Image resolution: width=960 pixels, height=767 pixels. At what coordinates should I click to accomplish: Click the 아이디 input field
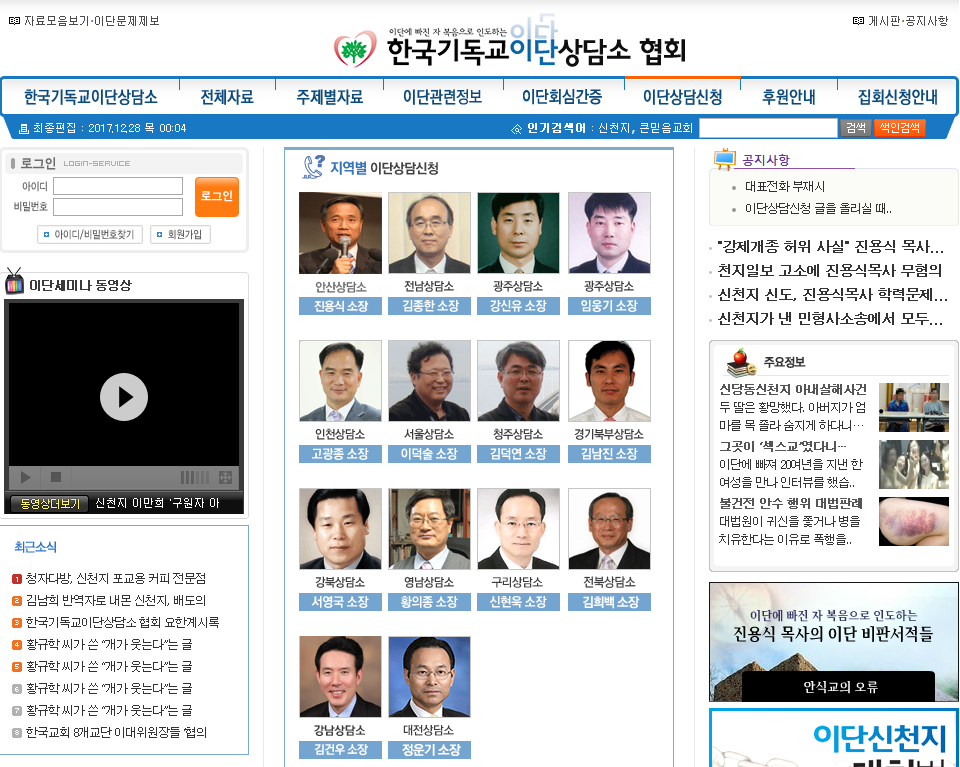tap(118, 186)
